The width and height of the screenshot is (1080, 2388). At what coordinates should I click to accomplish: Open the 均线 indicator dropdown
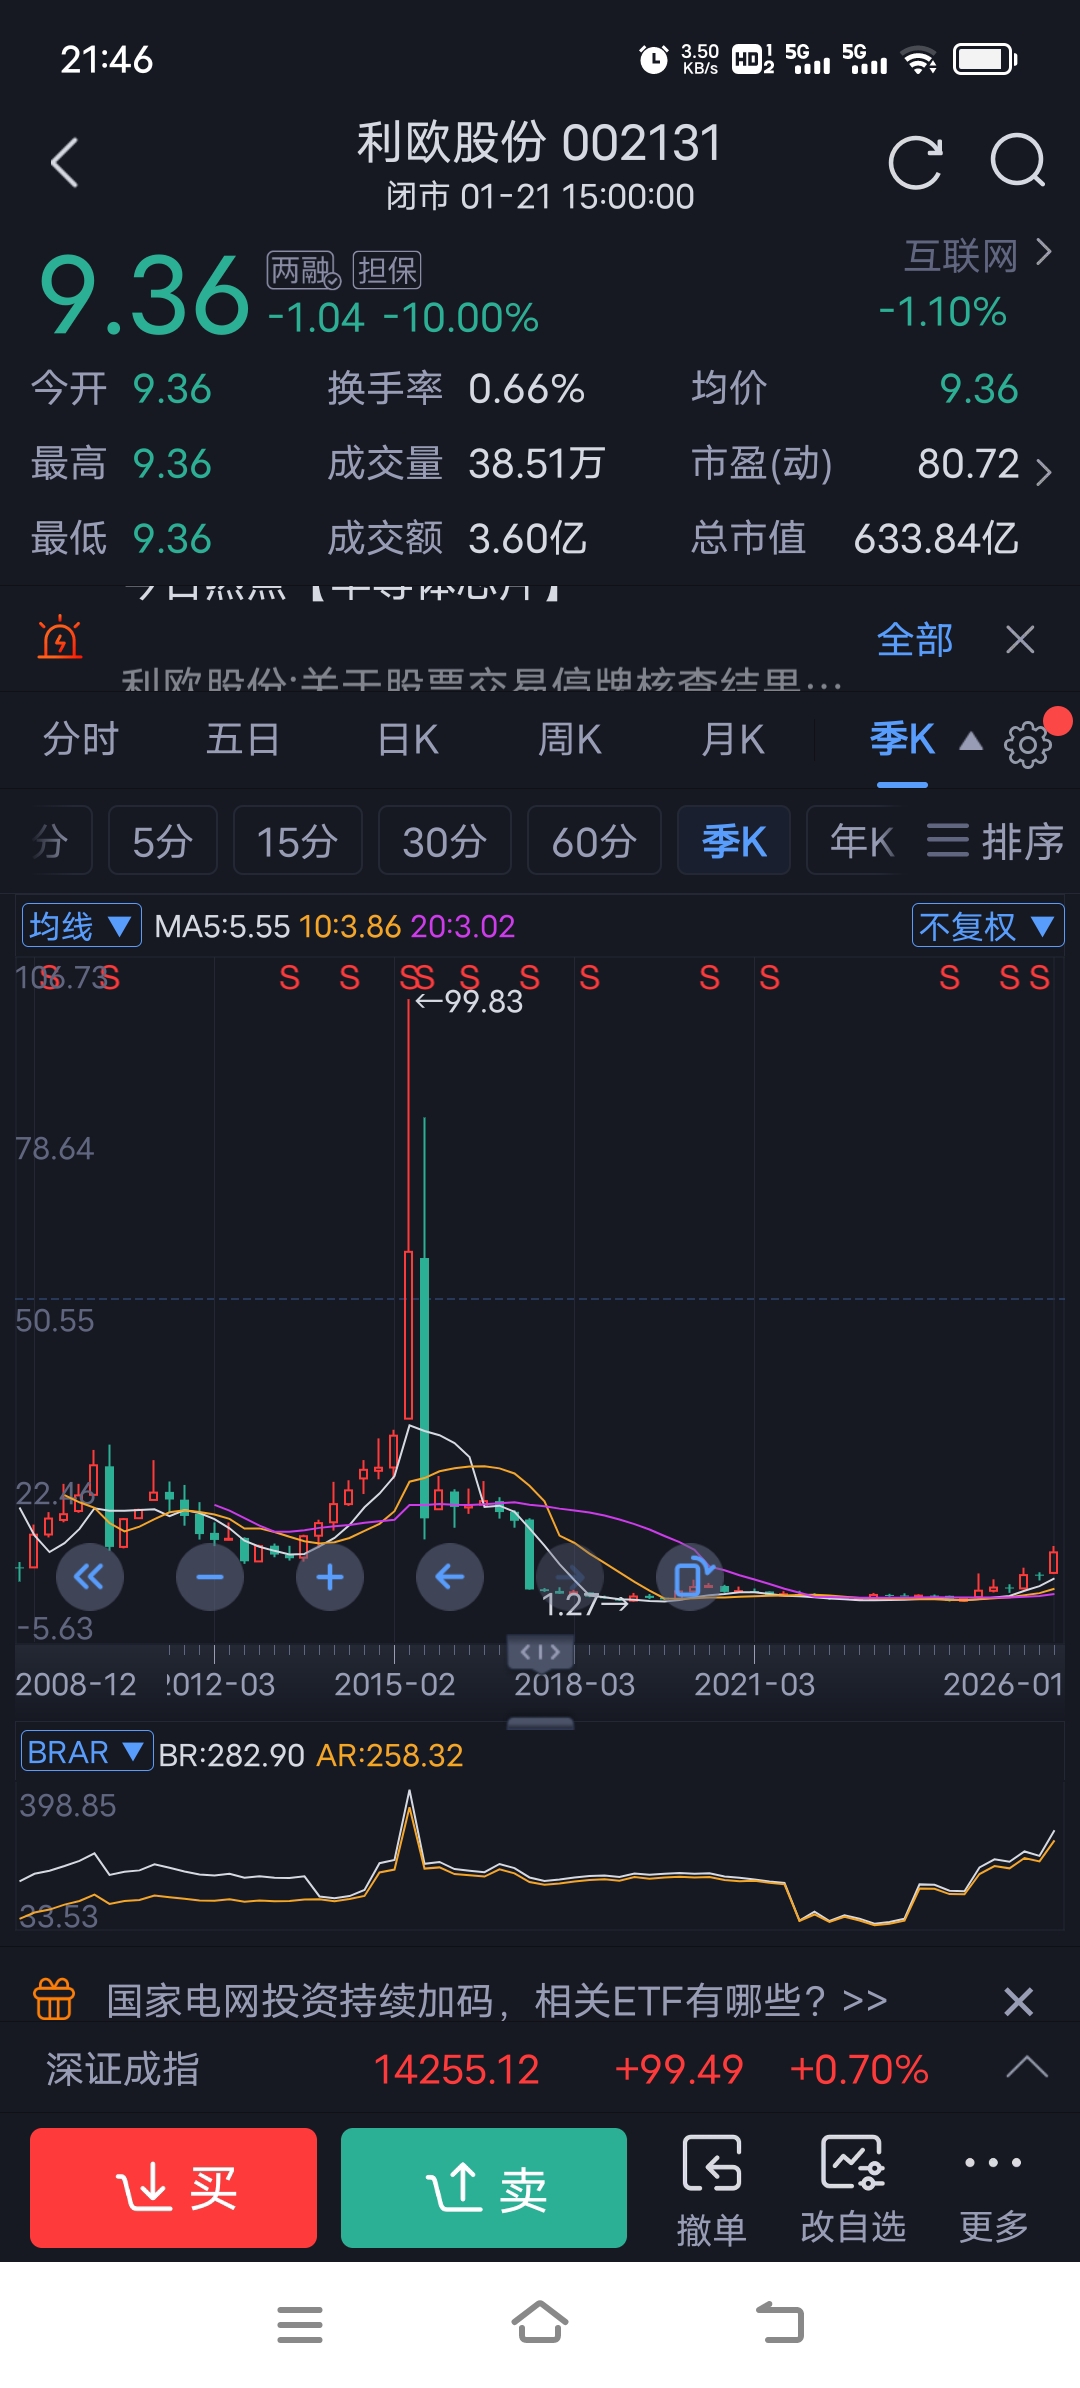82,926
